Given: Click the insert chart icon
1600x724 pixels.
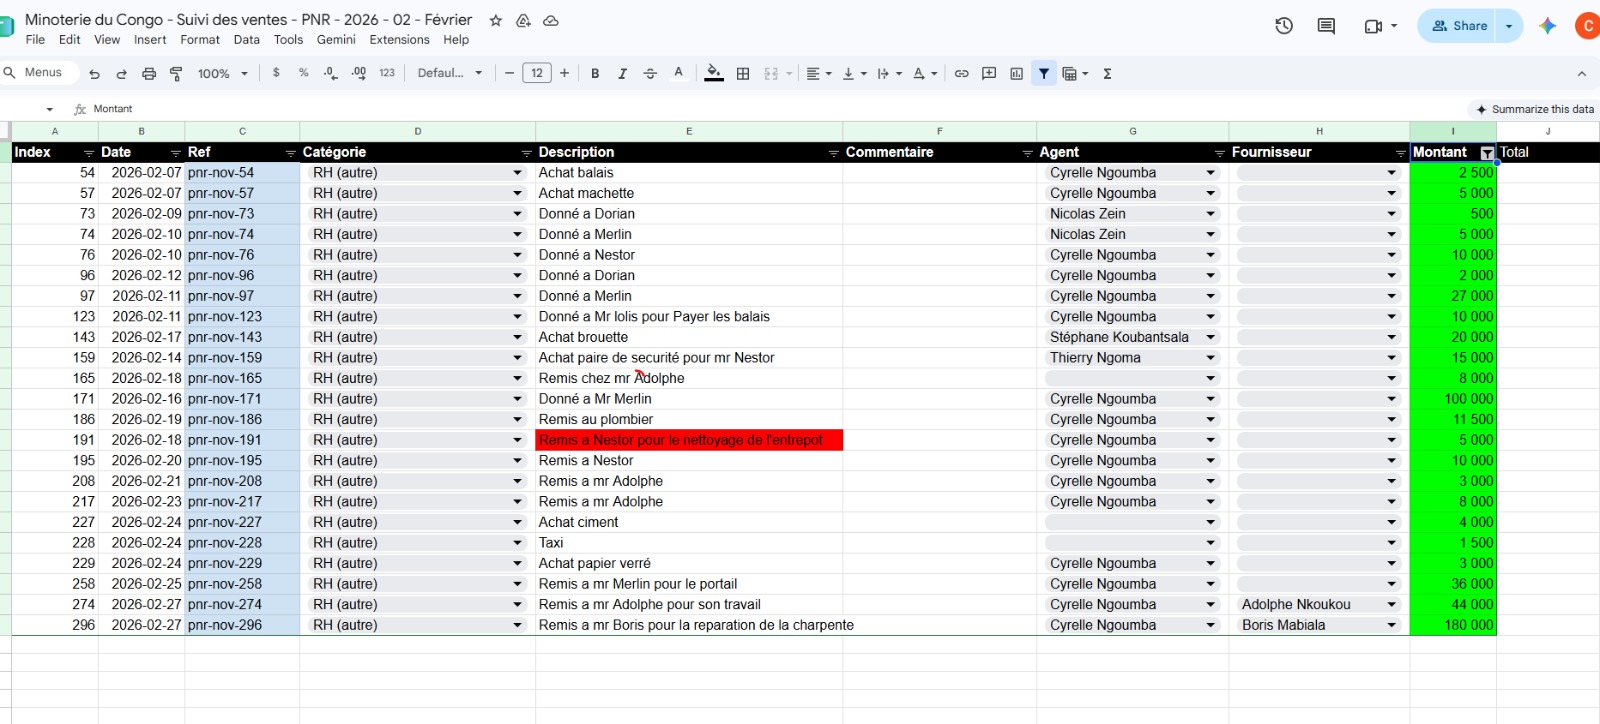Looking at the screenshot, I should pyautogui.click(x=1016, y=73).
